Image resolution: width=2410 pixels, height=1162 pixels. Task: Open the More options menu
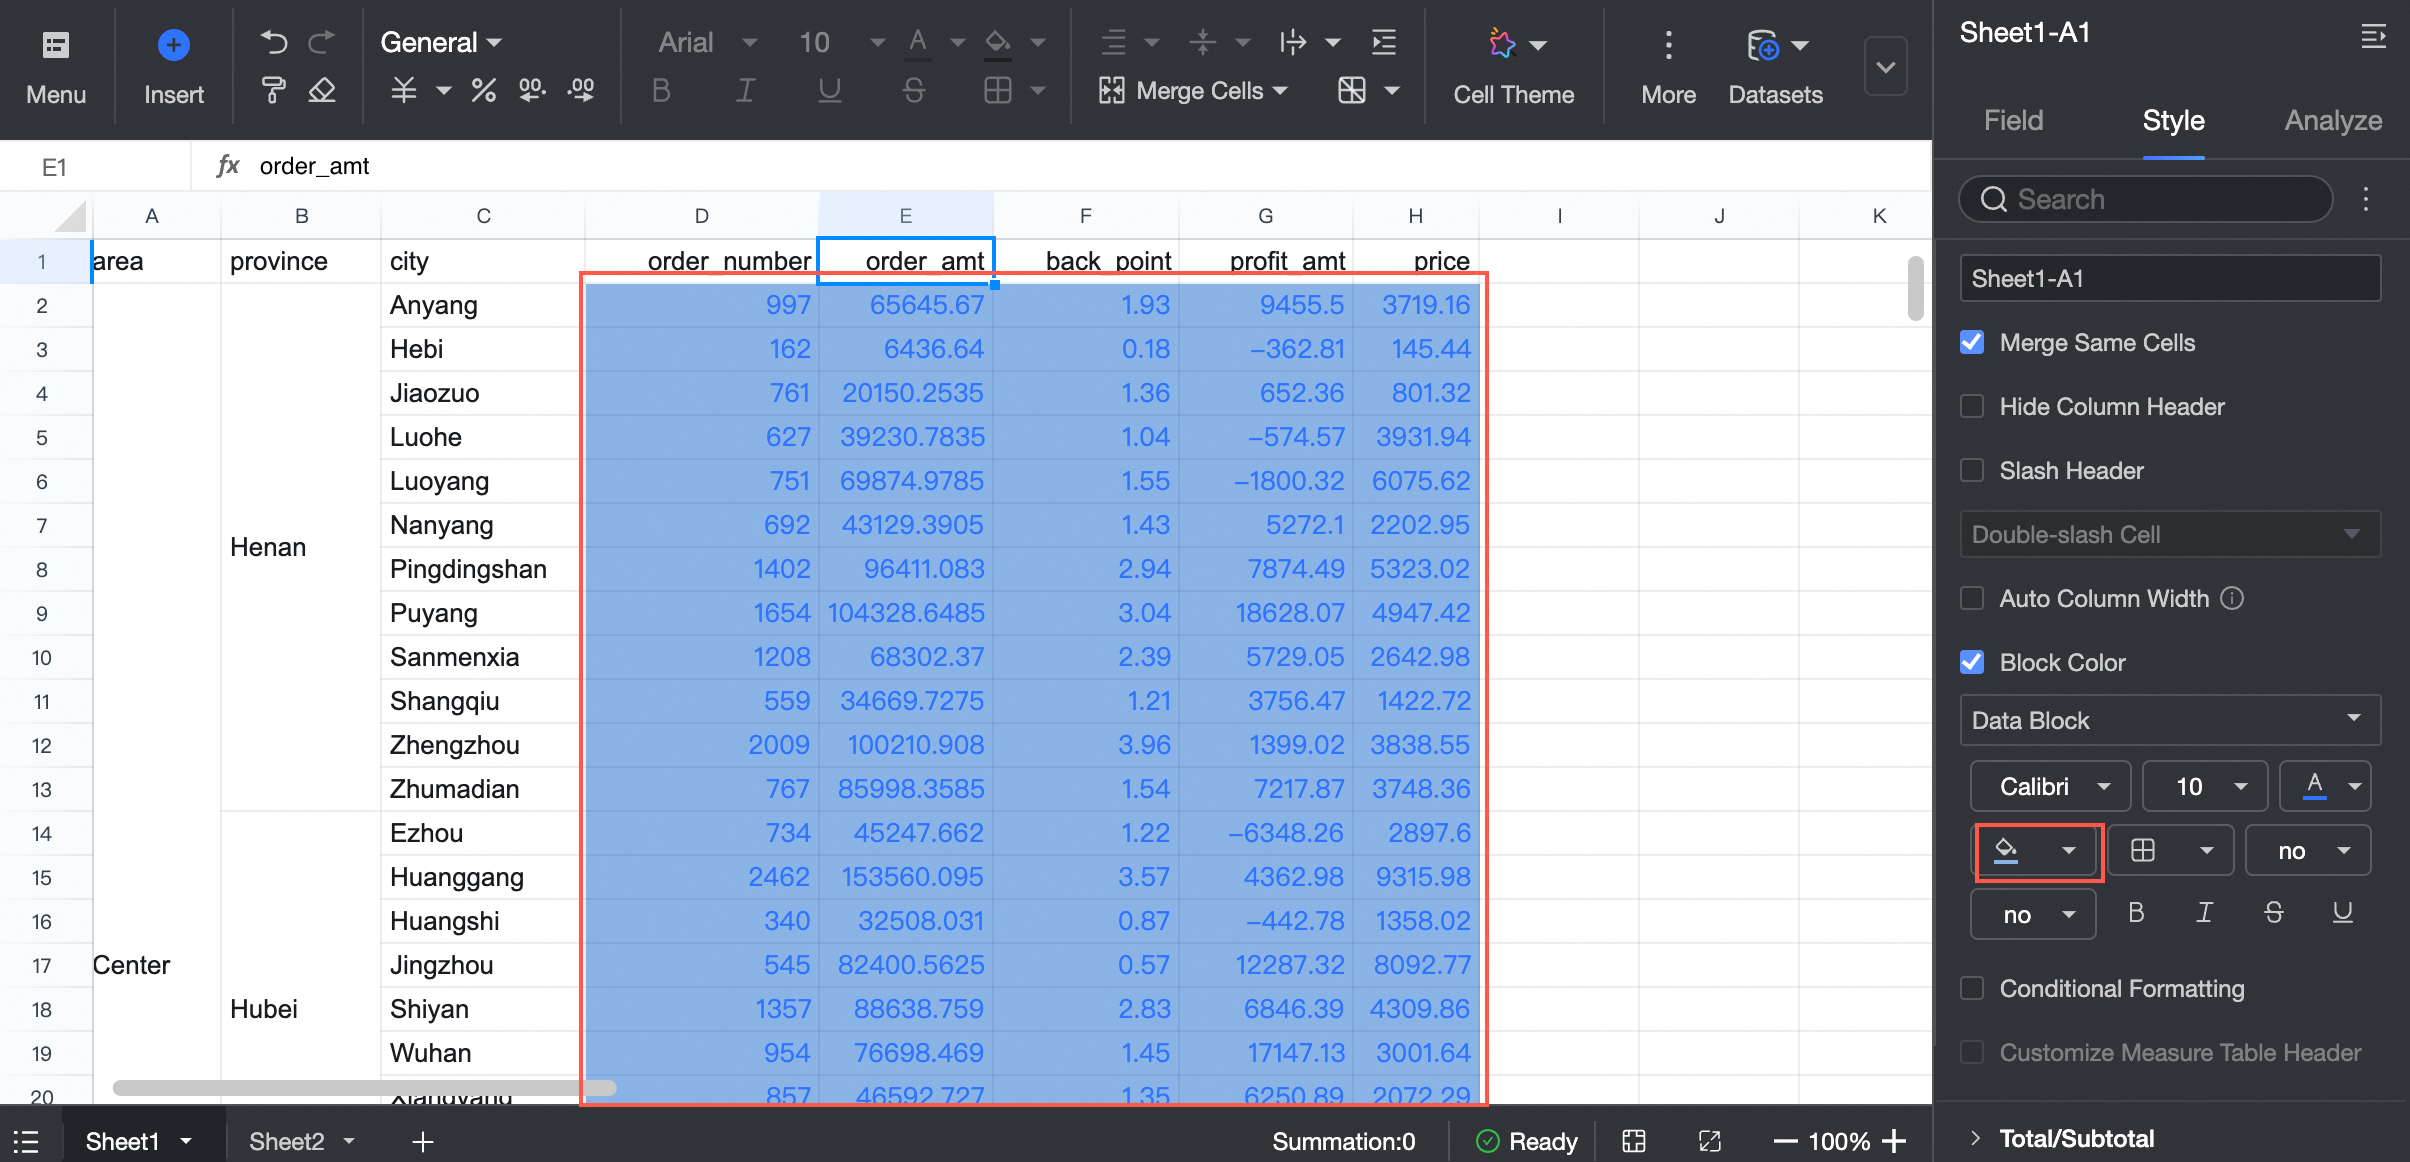pos(1668,66)
